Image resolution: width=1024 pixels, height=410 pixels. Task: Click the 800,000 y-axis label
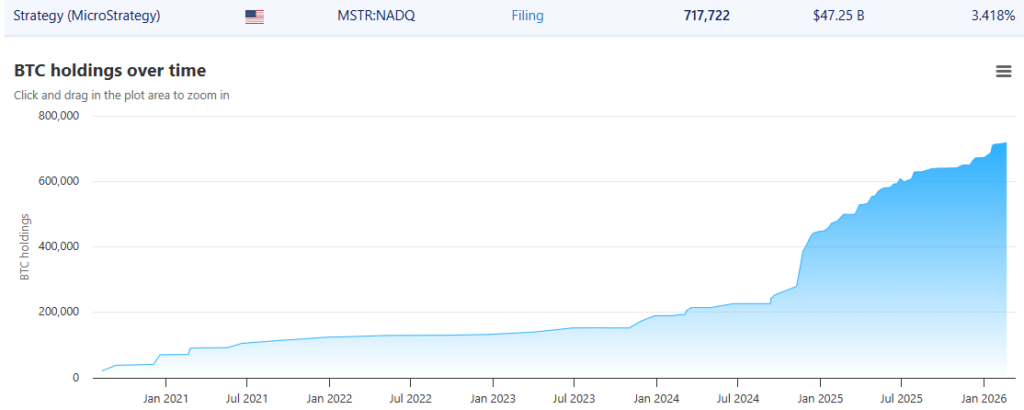(58, 116)
